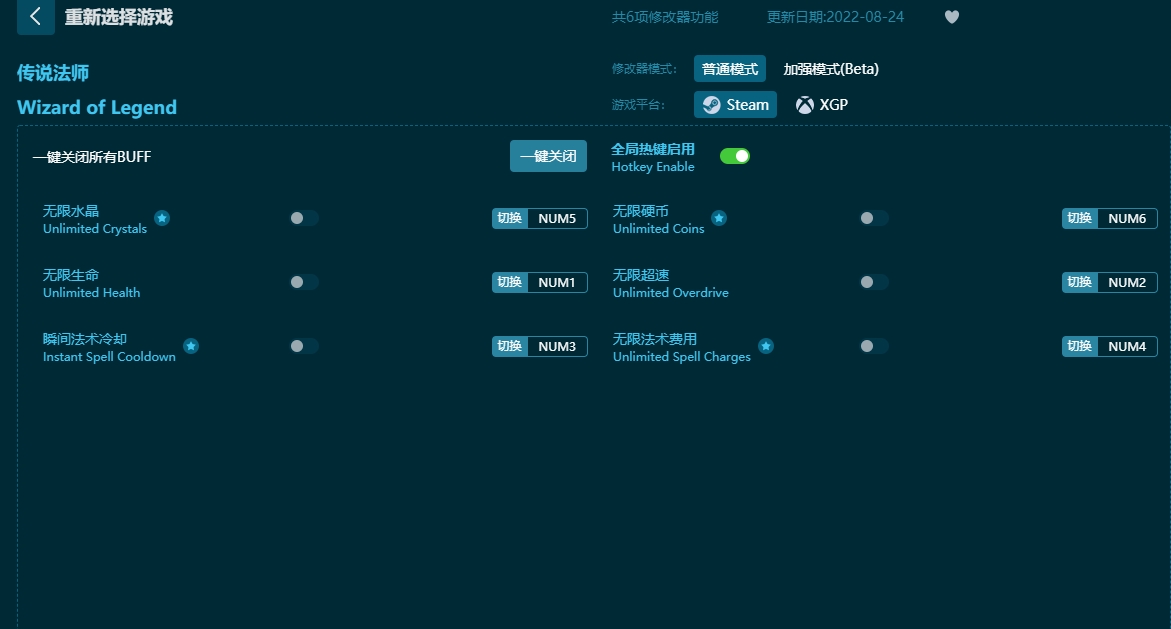Viewport: 1171px width, 629px height.
Task: Enable the Unlimited Health toggle
Action: click(x=304, y=282)
